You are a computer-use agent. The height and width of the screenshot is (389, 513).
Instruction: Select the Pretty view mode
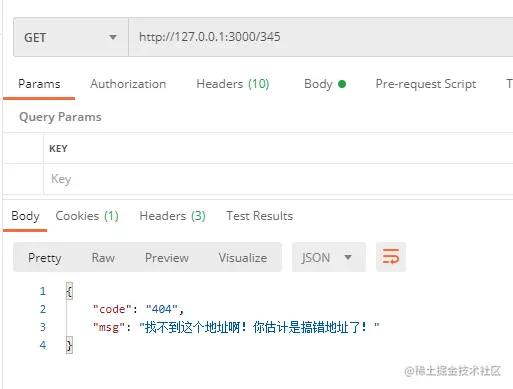pyautogui.click(x=45, y=258)
